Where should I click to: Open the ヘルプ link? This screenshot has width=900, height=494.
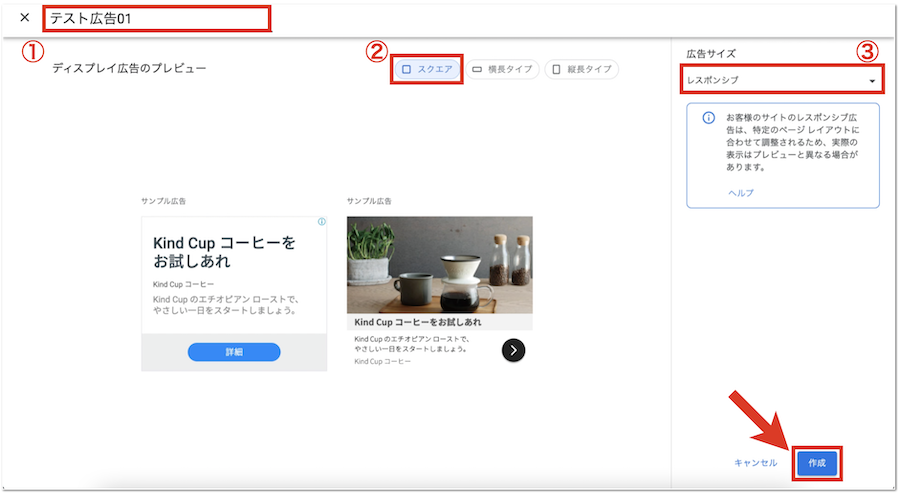(740, 192)
